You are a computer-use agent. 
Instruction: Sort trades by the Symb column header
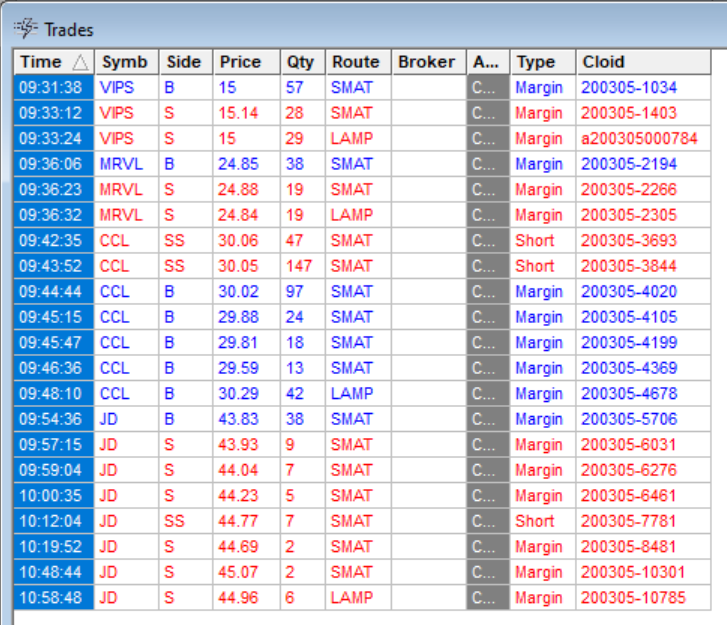tap(124, 62)
